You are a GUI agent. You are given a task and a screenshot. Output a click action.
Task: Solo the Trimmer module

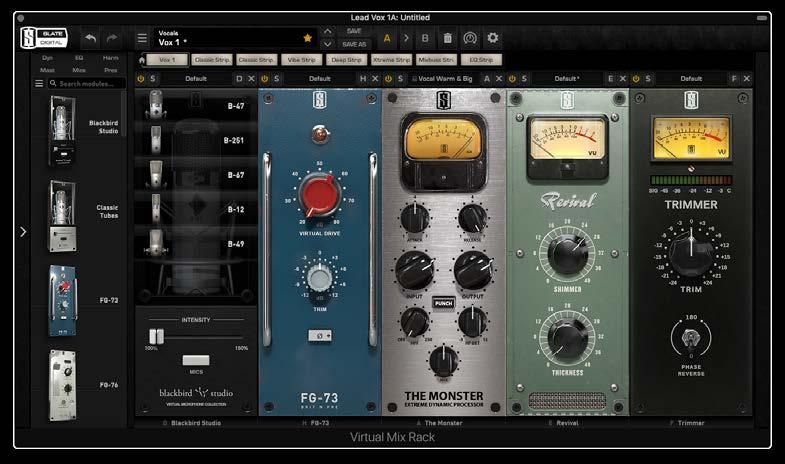pyautogui.click(x=648, y=79)
